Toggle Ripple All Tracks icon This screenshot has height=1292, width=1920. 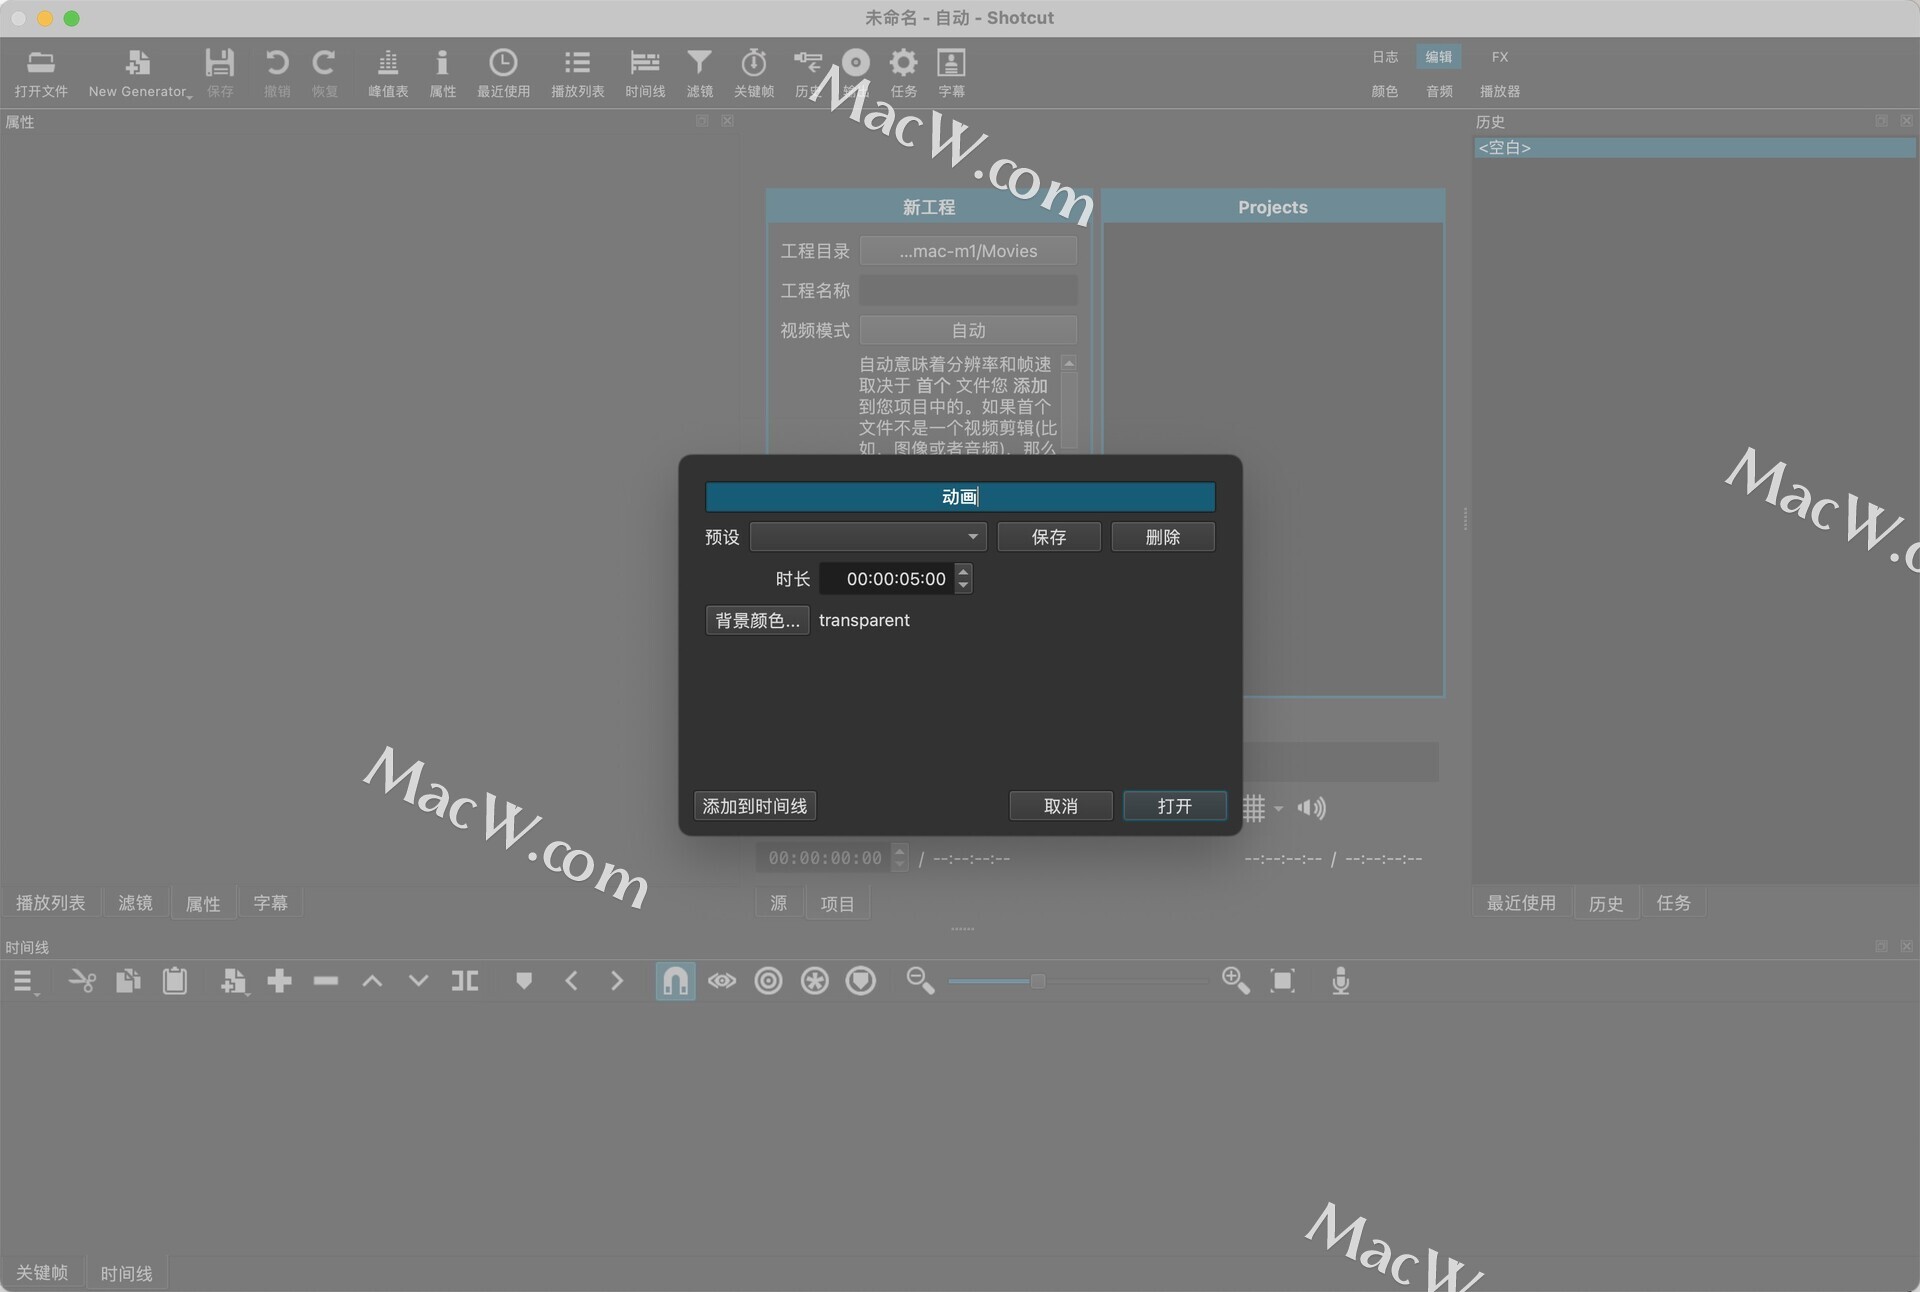click(x=815, y=981)
